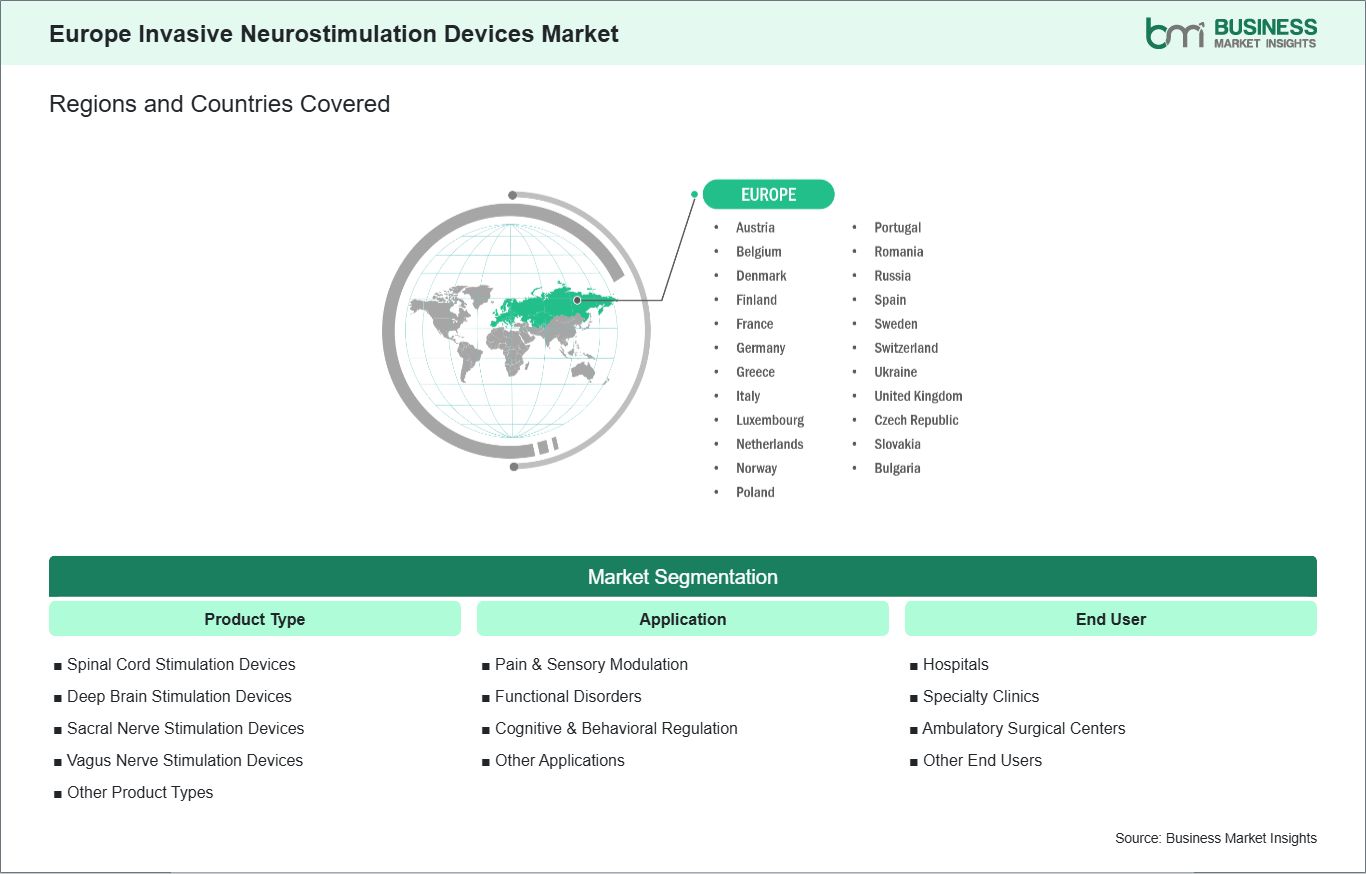Click 'Norway' in the country list
The height and width of the screenshot is (874, 1366).
tap(756, 468)
